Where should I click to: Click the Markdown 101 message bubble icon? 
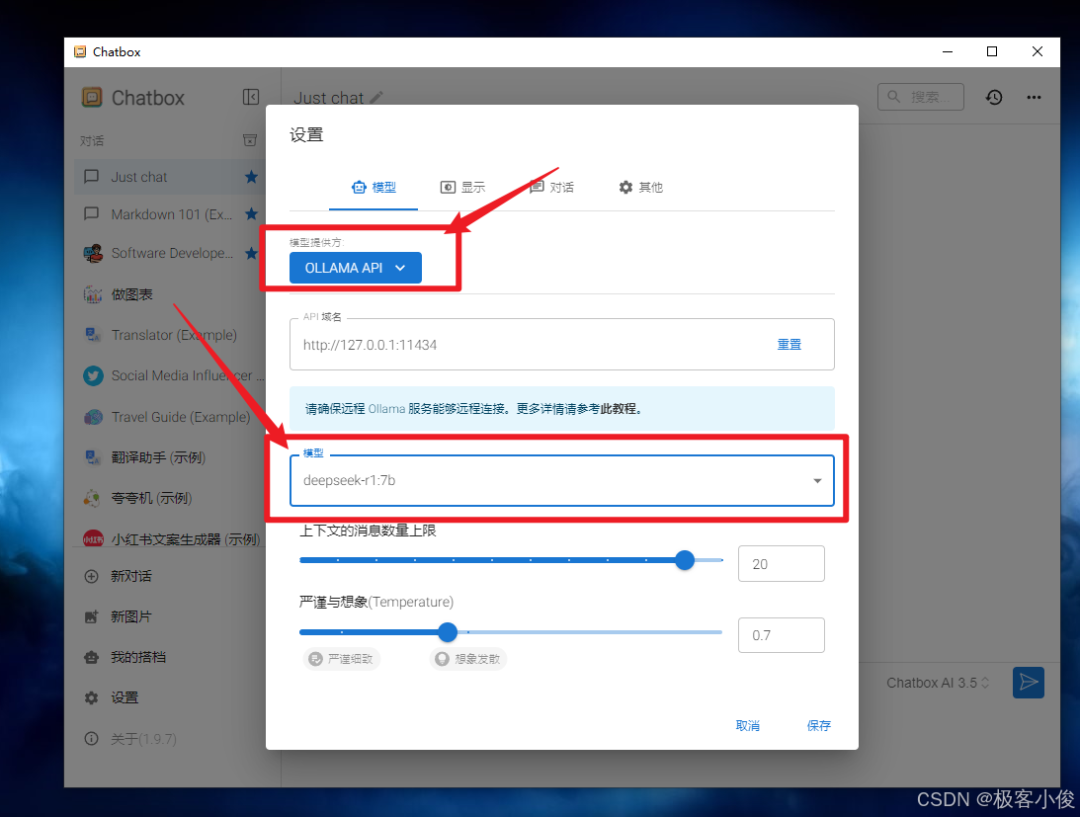(91, 214)
